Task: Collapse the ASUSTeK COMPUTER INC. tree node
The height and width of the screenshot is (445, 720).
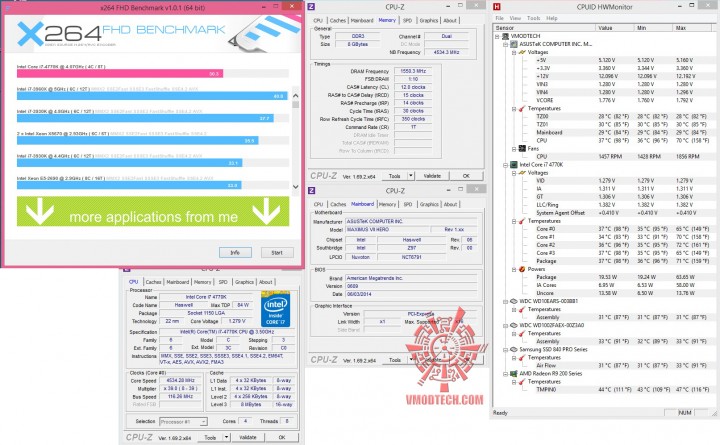Action: 506,45
